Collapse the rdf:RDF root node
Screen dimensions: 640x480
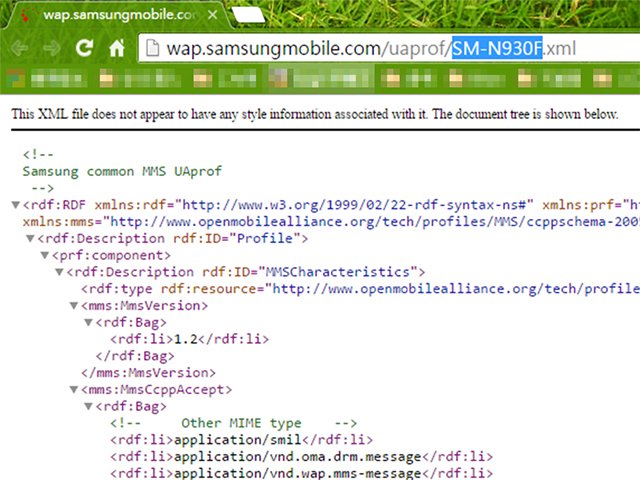point(16,204)
